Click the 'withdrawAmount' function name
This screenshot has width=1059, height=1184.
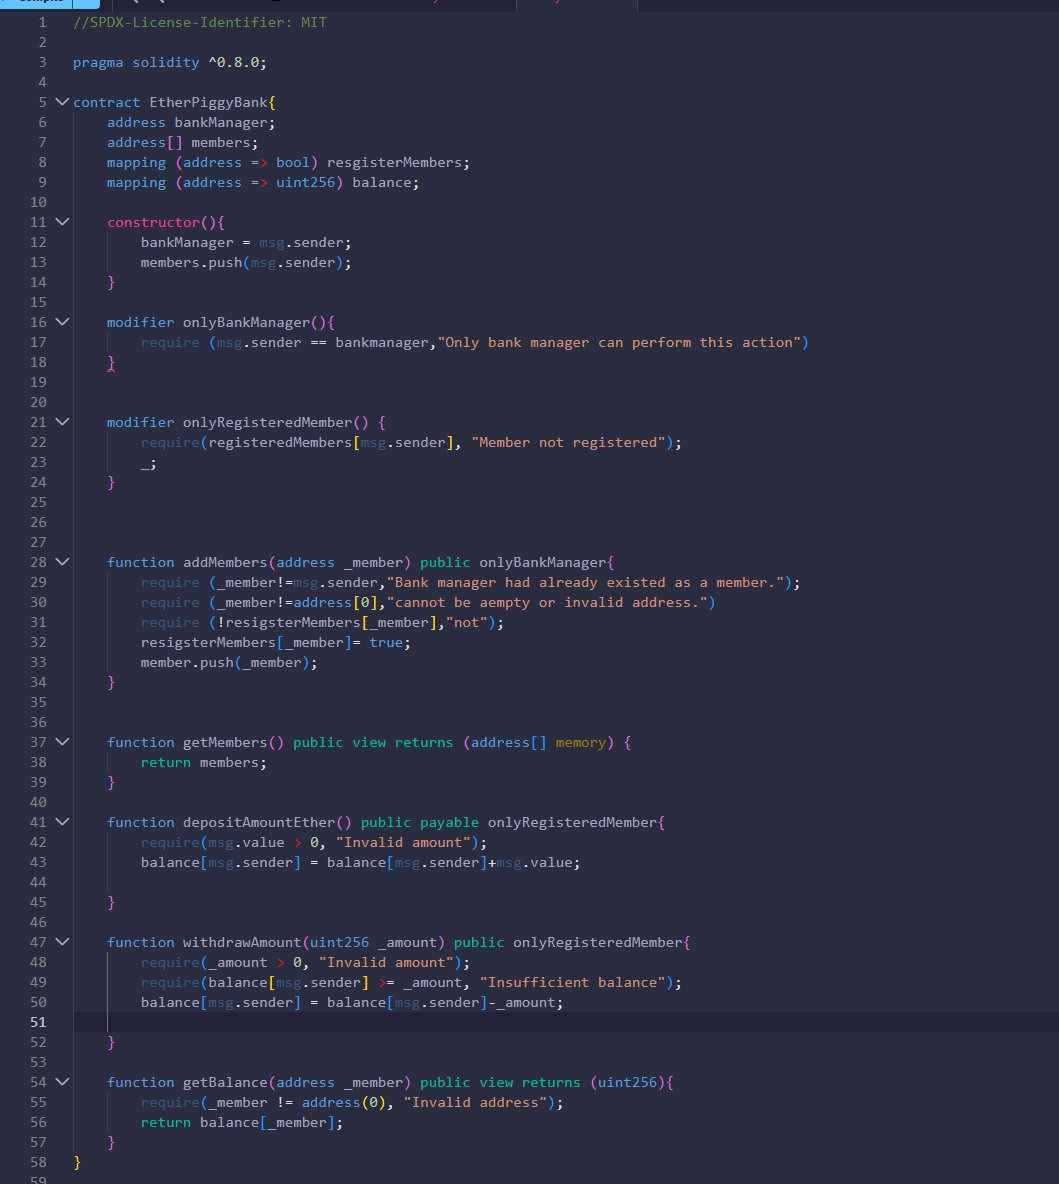(x=242, y=943)
